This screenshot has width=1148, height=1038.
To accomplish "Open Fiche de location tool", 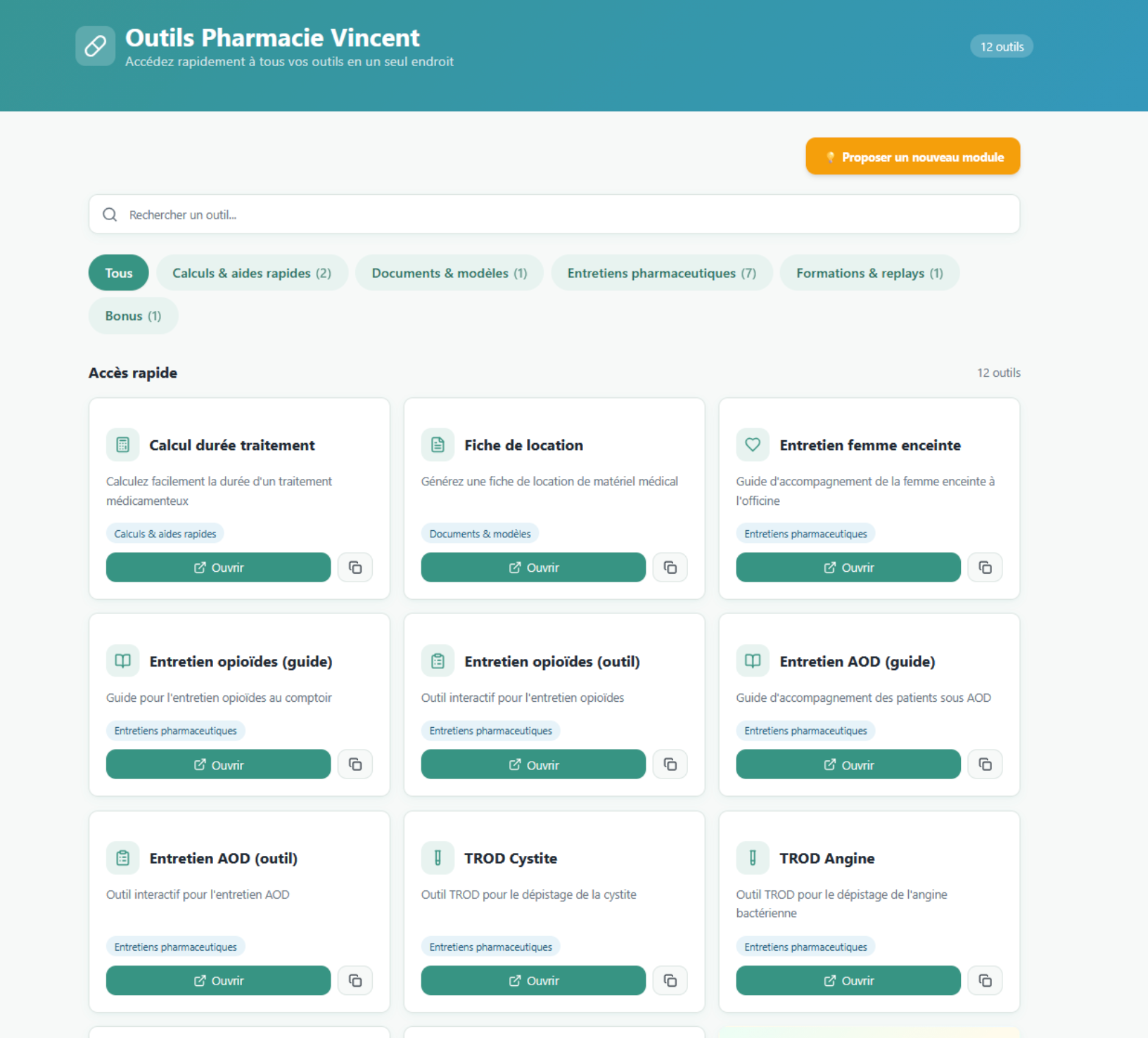I will point(533,567).
